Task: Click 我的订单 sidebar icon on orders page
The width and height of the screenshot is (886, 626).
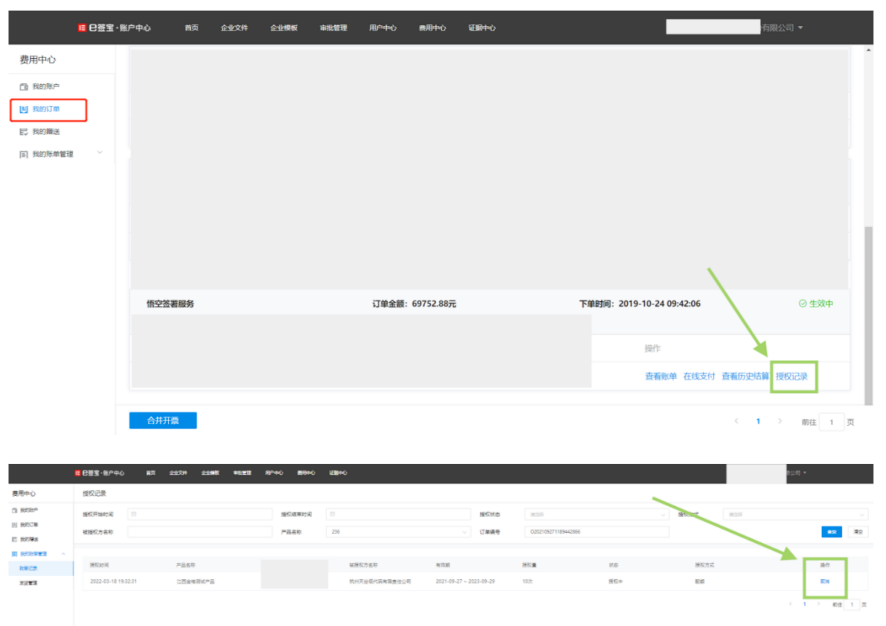Action: (x=24, y=110)
